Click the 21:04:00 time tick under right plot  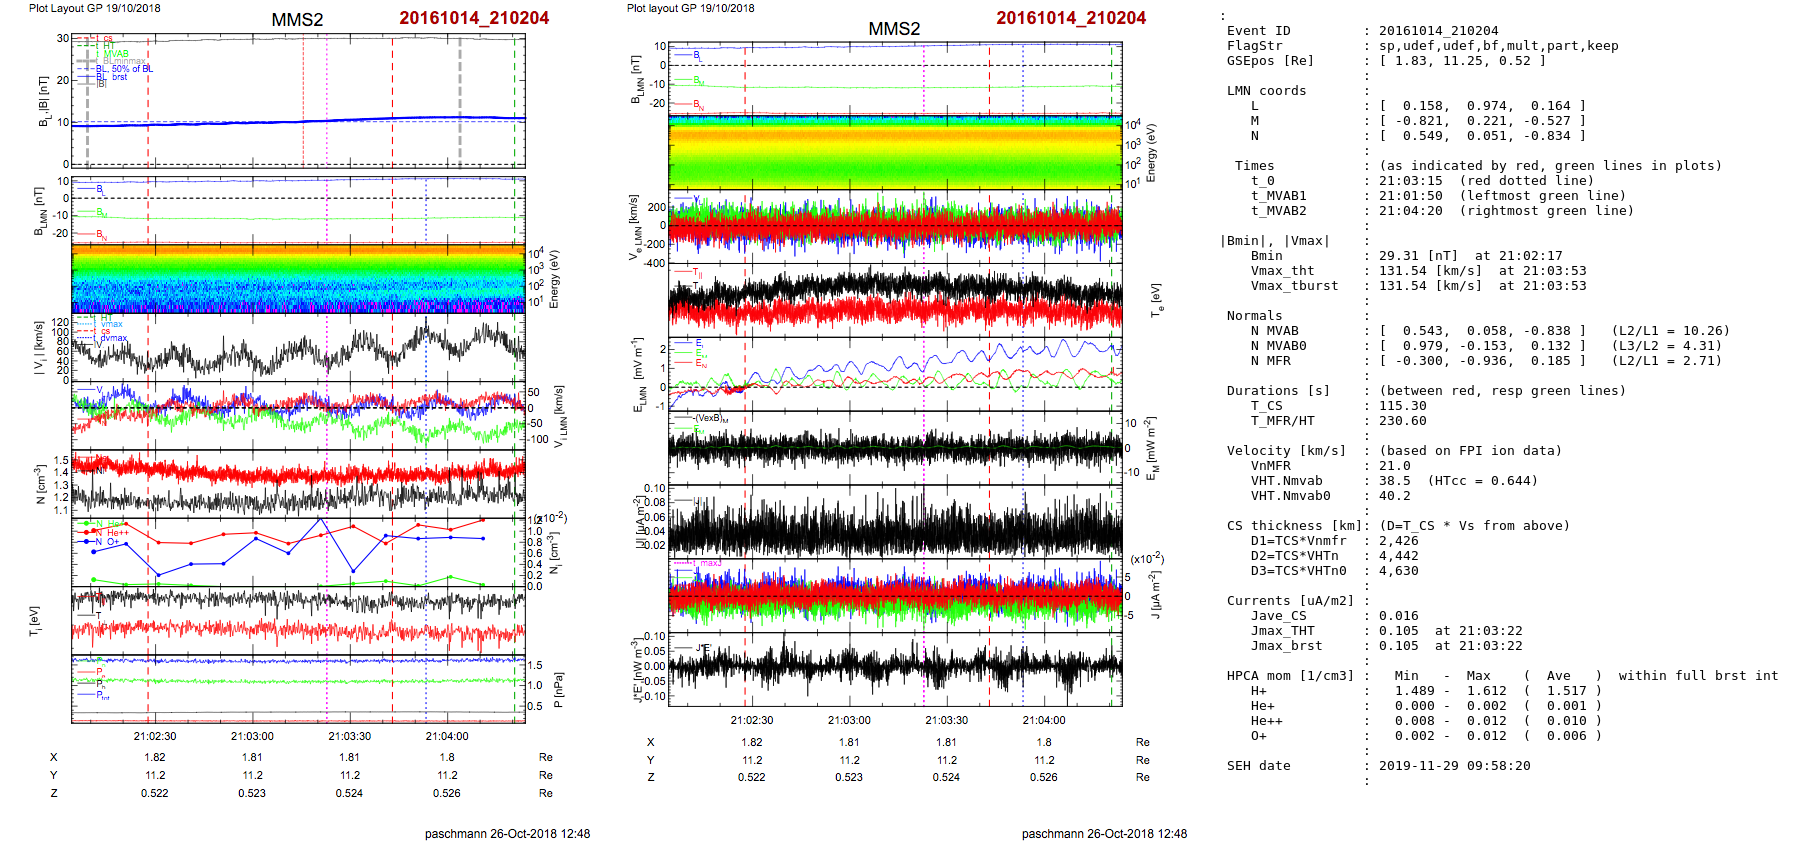tap(1043, 720)
